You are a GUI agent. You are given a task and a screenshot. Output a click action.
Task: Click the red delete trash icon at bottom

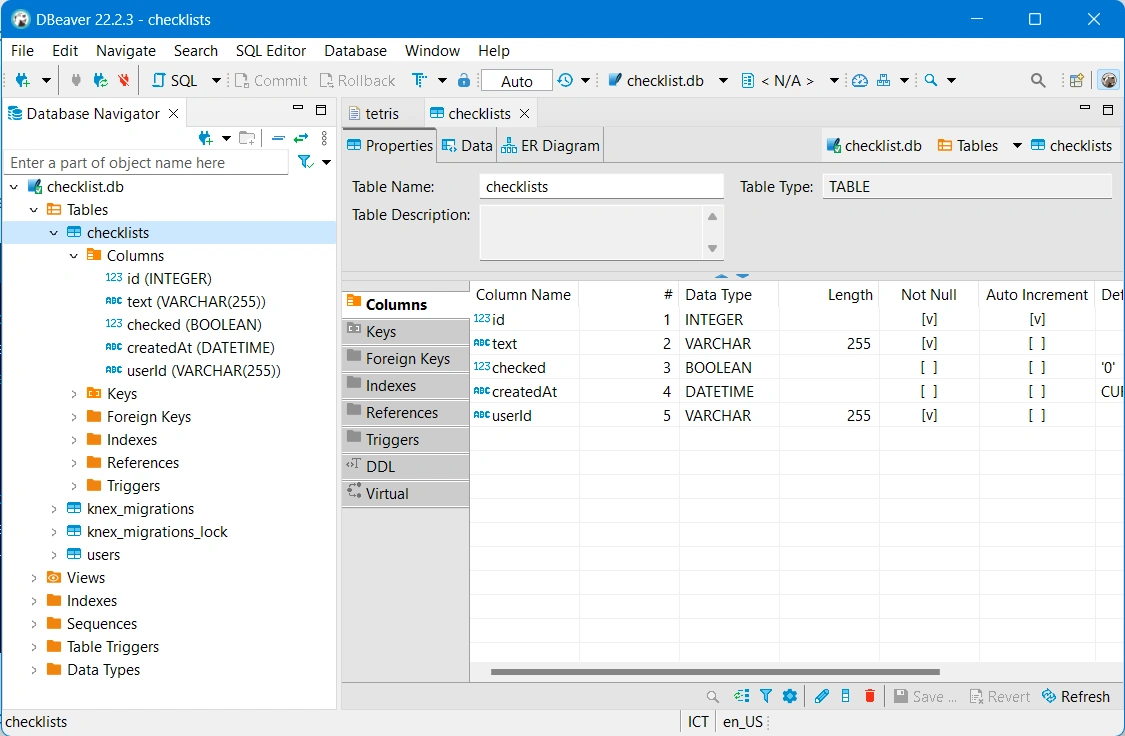[870, 696]
